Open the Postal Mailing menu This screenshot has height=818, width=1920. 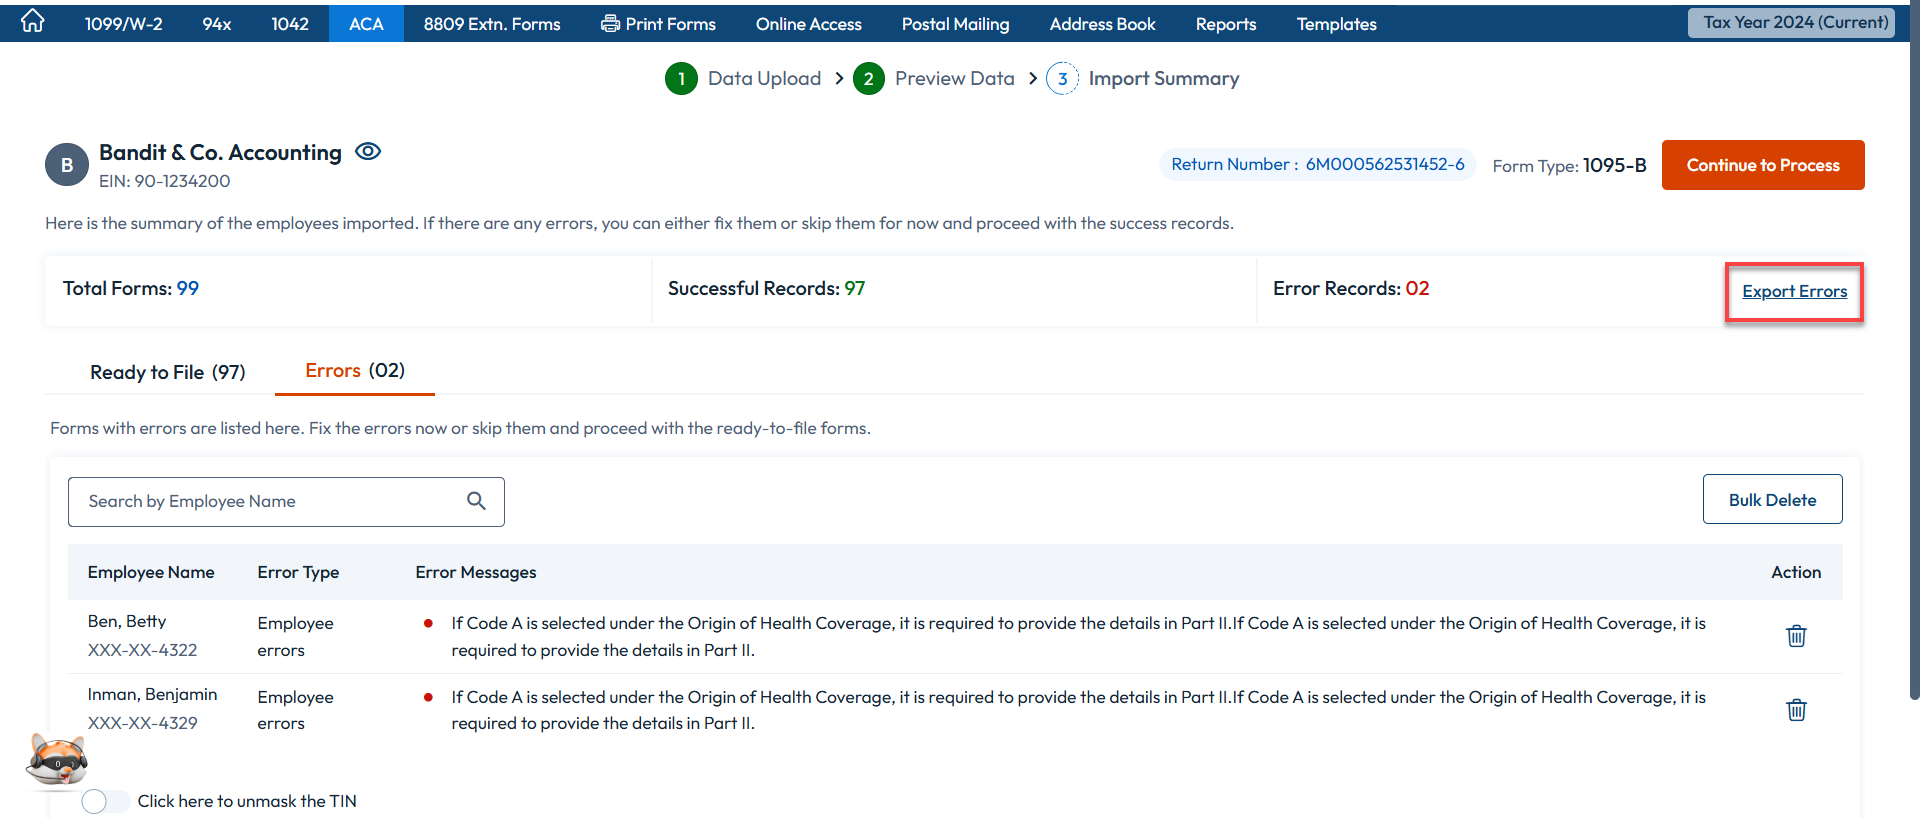click(955, 23)
